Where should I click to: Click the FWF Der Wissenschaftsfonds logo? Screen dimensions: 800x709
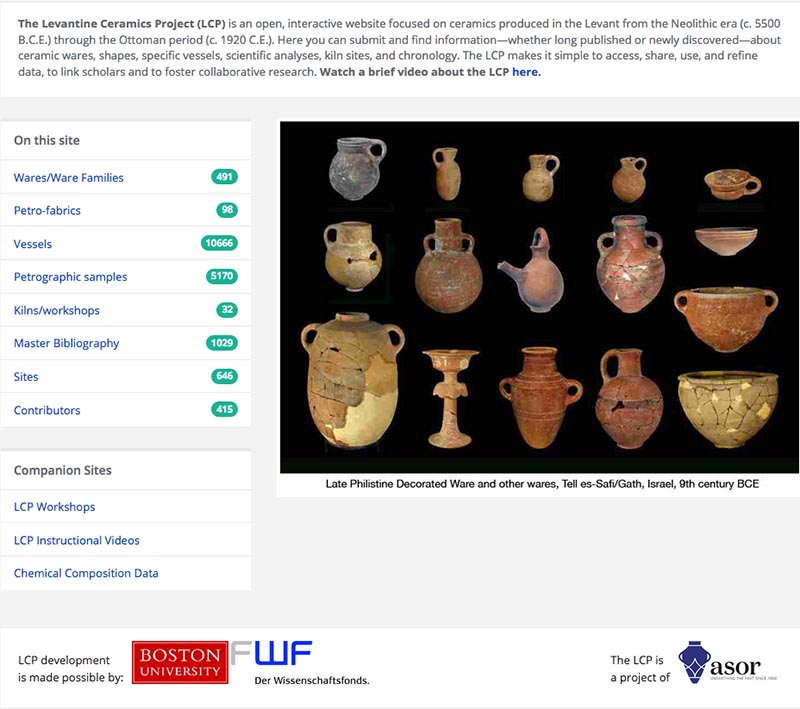pyautogui.click(x=299, y=663)
